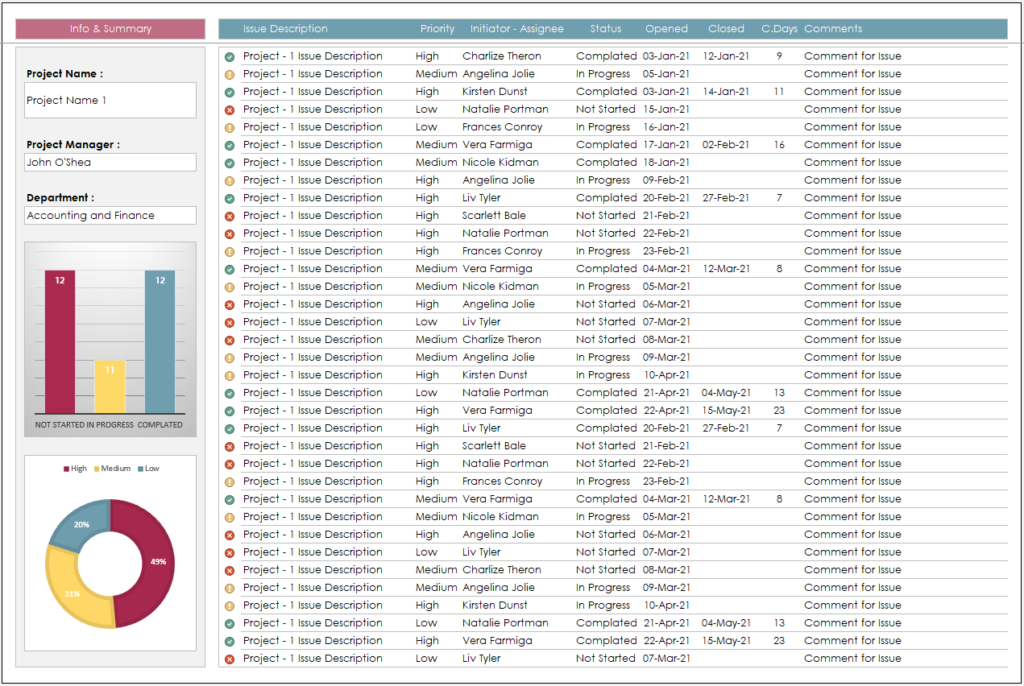The width and height of the screenshot is (1024, 686).
Task: Click the red X icon on Natalie Portman's 15-Jan row
Action: (231, 109)
